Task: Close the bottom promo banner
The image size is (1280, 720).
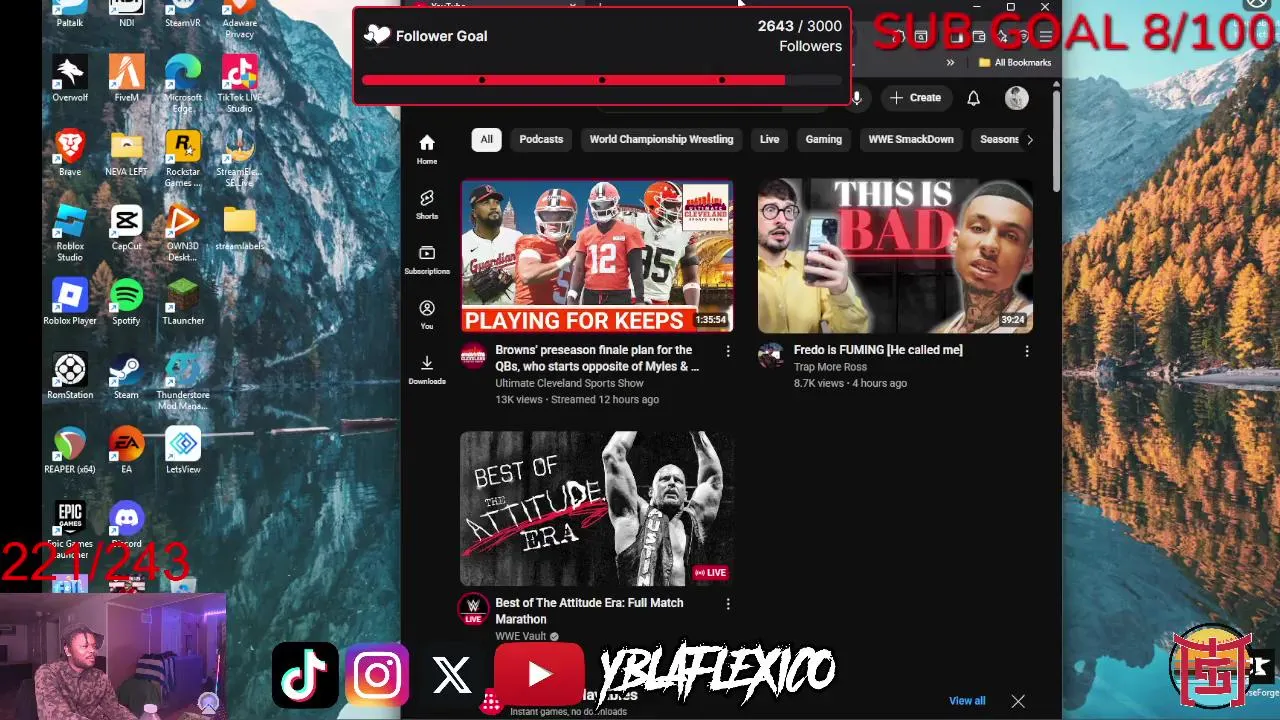Action: [1018, 701]
